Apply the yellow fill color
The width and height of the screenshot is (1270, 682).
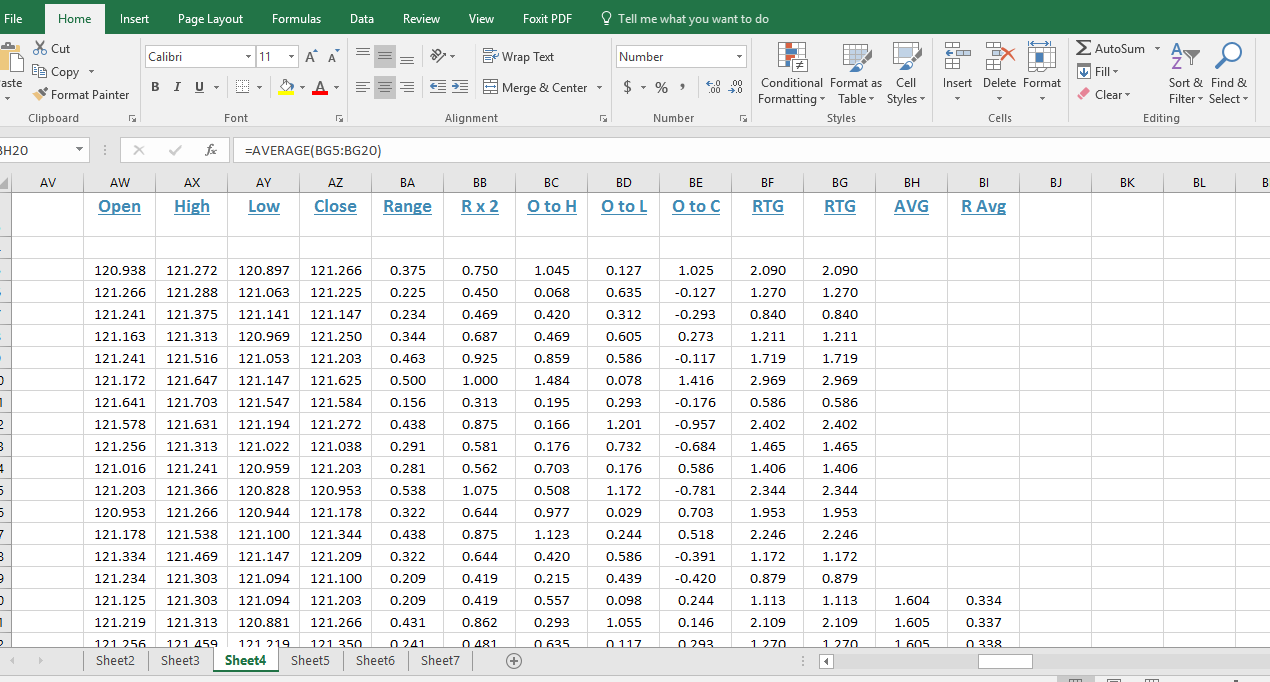(x=287, y=88)
